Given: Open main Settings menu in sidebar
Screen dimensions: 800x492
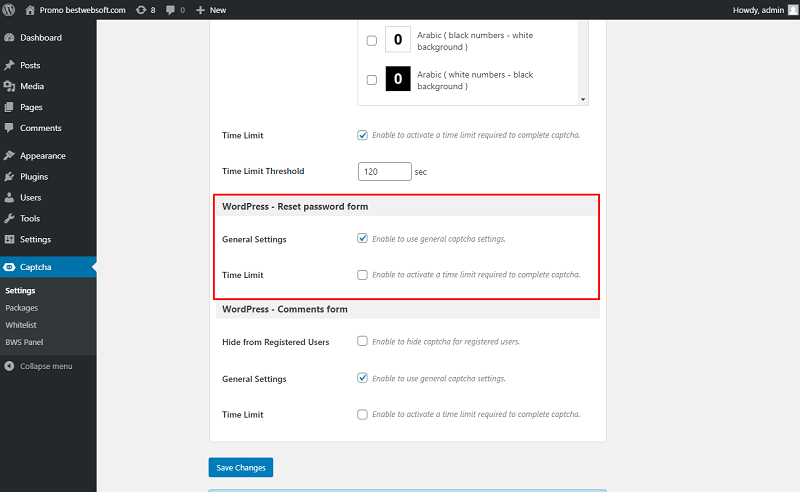Looking at the screenshot, I should pyautogui.click(x=48, y=239).
